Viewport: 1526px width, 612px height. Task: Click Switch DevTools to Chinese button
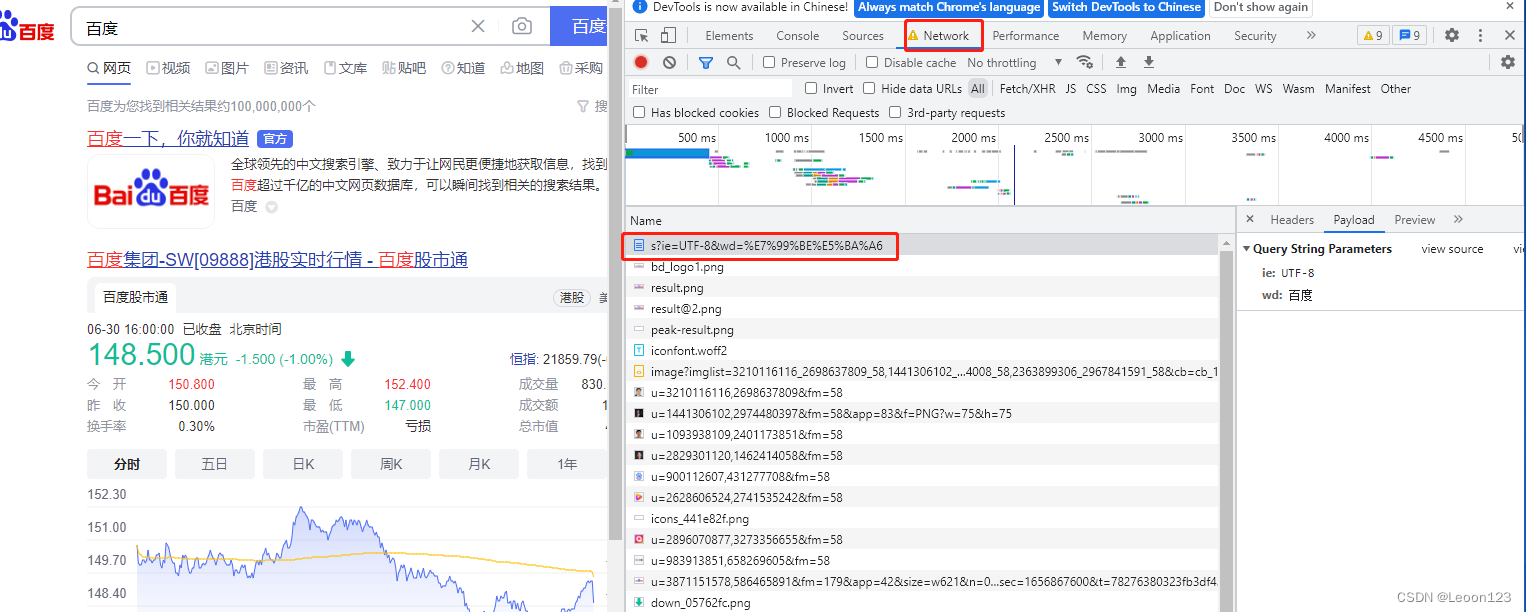pos(1126,7)
